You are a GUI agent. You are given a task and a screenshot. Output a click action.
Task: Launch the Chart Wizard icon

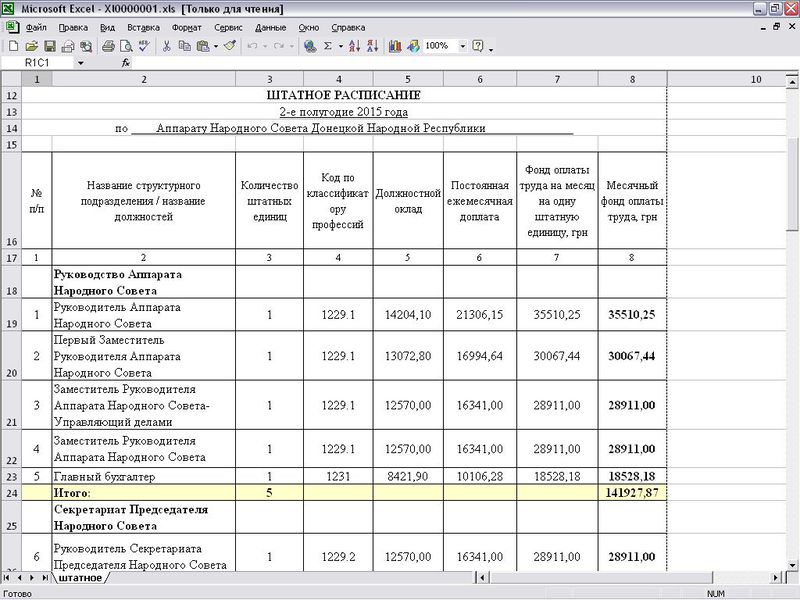pyautogui.click(x=394, y=46)
